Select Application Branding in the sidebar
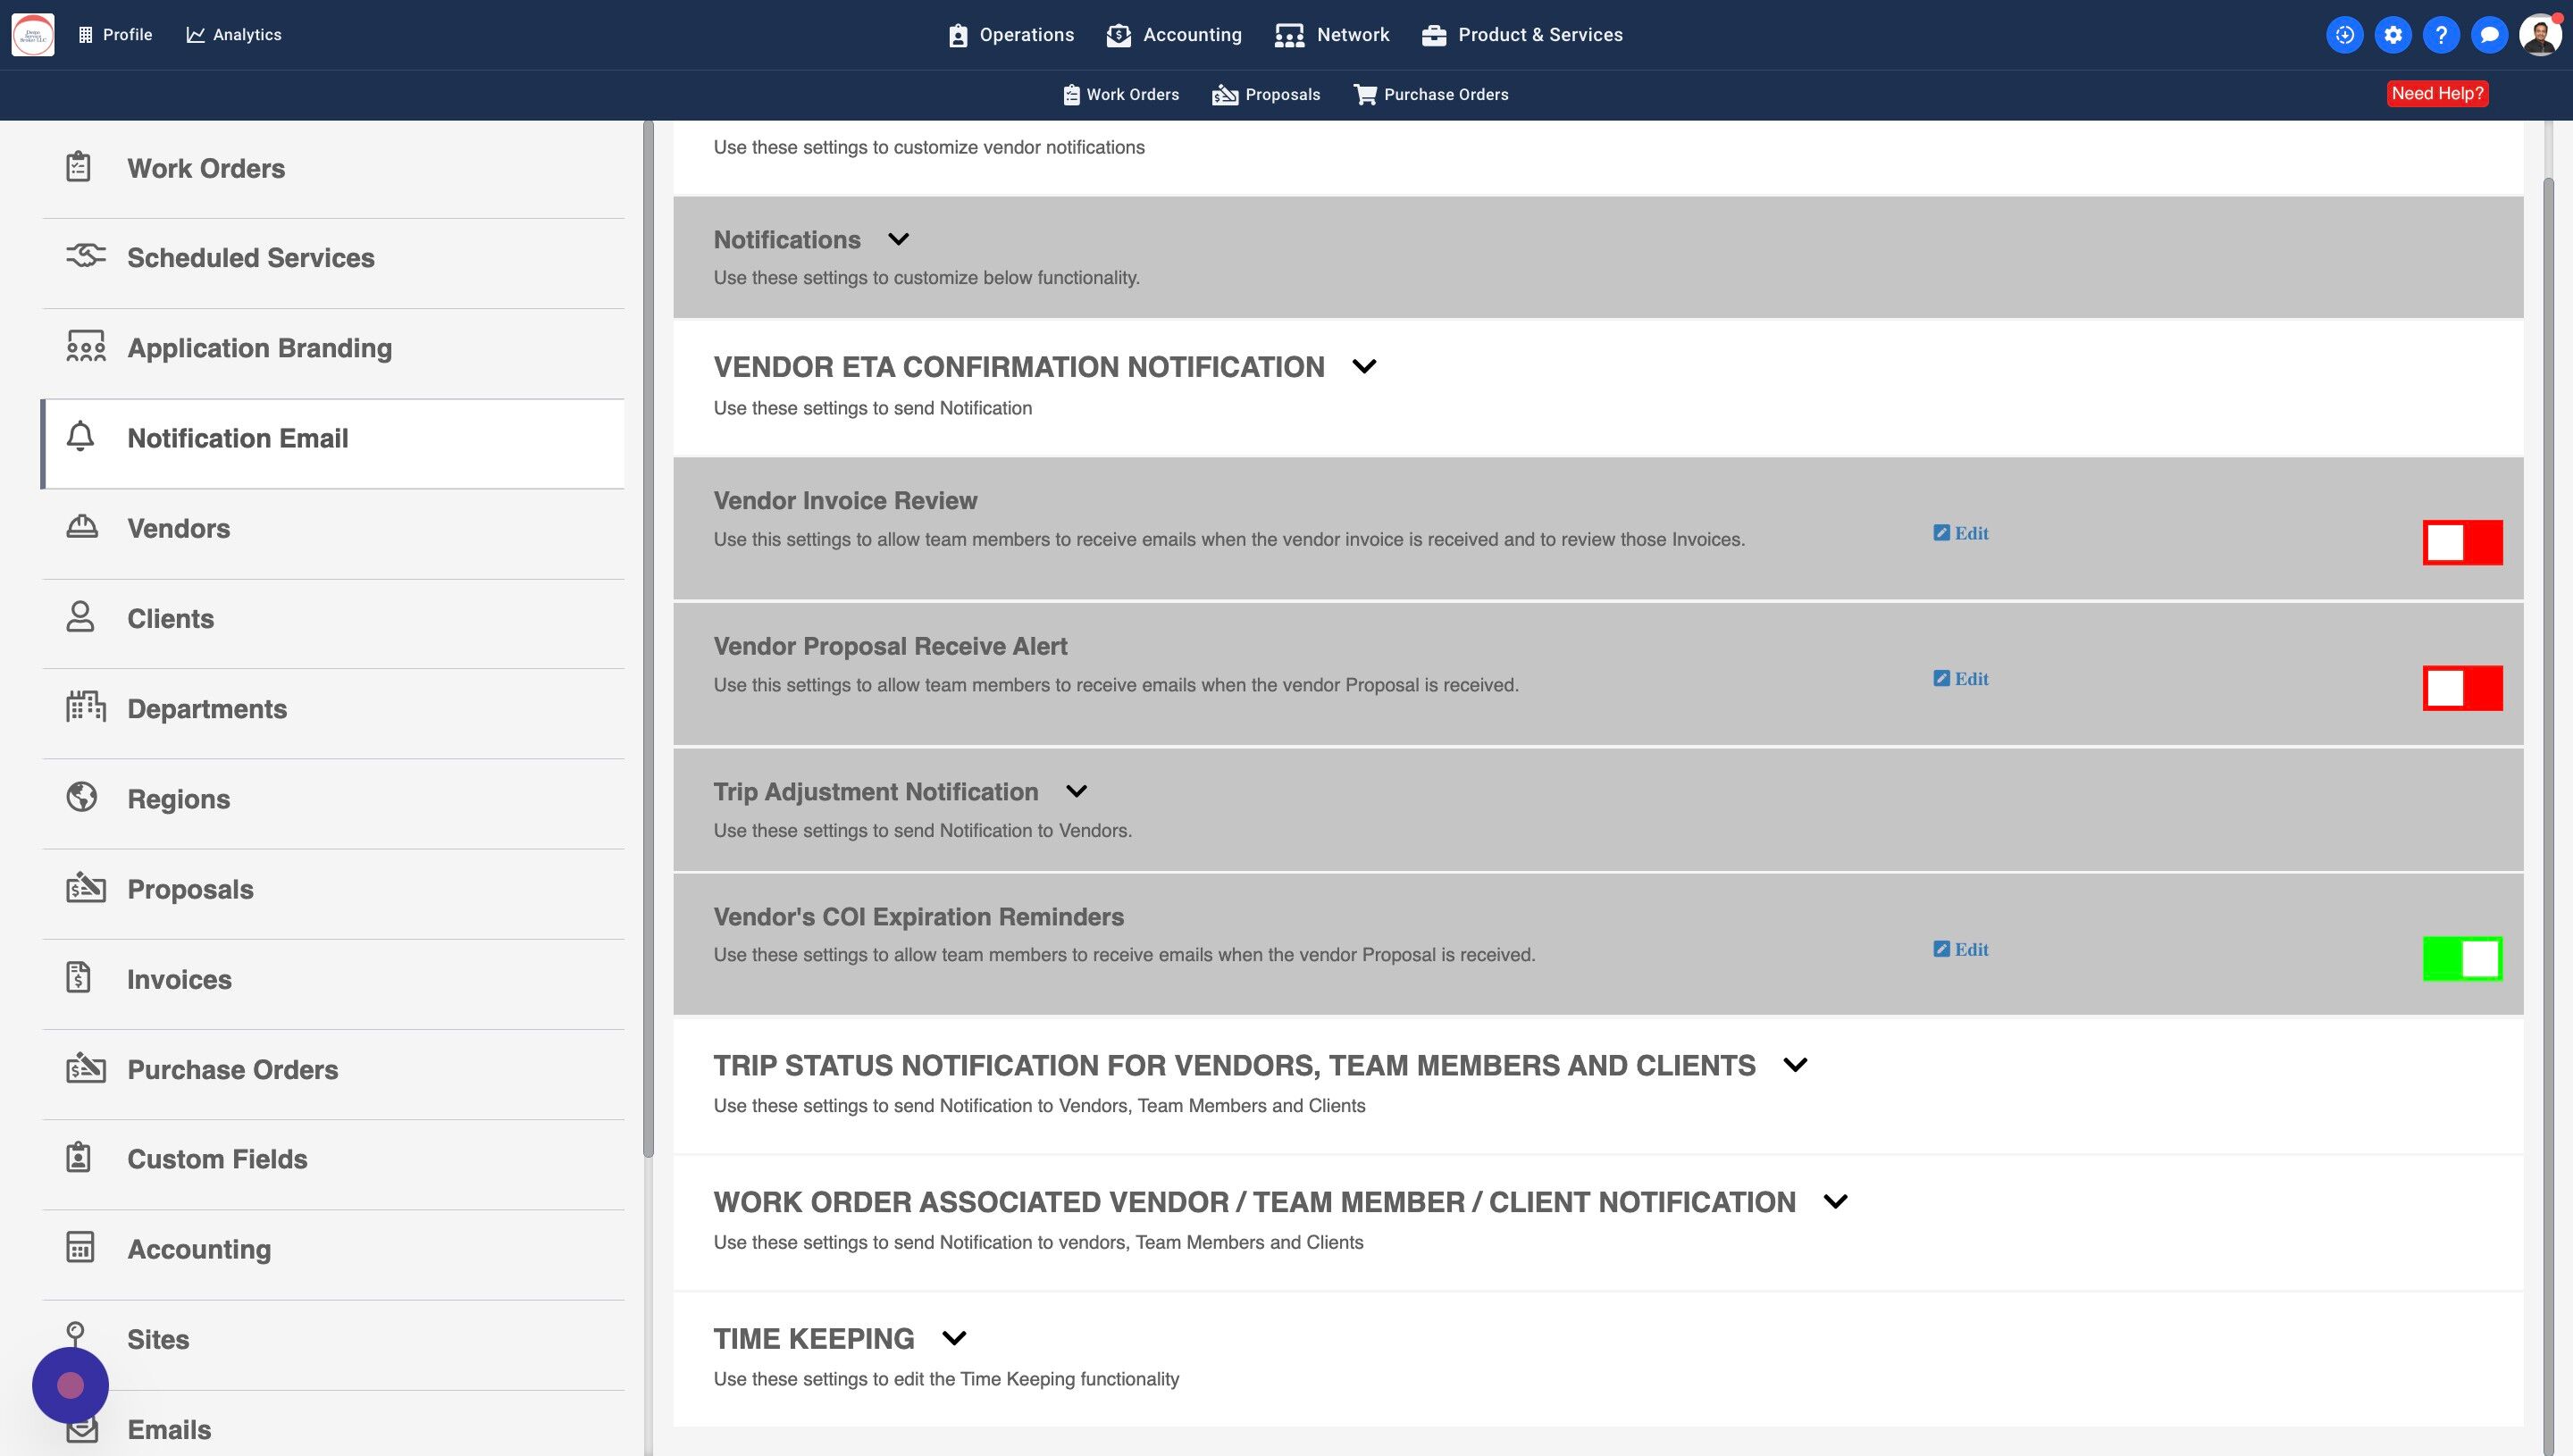Image resolution: width=2573 pixels, height=1456 pixels. pos(259,348)
